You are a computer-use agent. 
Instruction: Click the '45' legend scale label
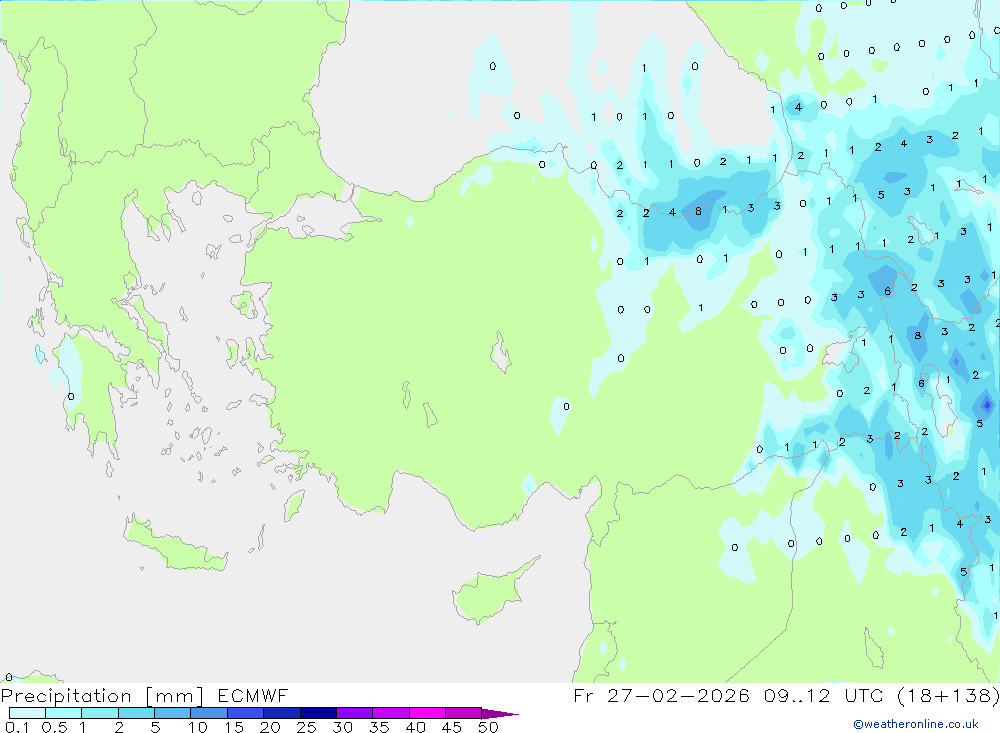[x=452, y=727]
